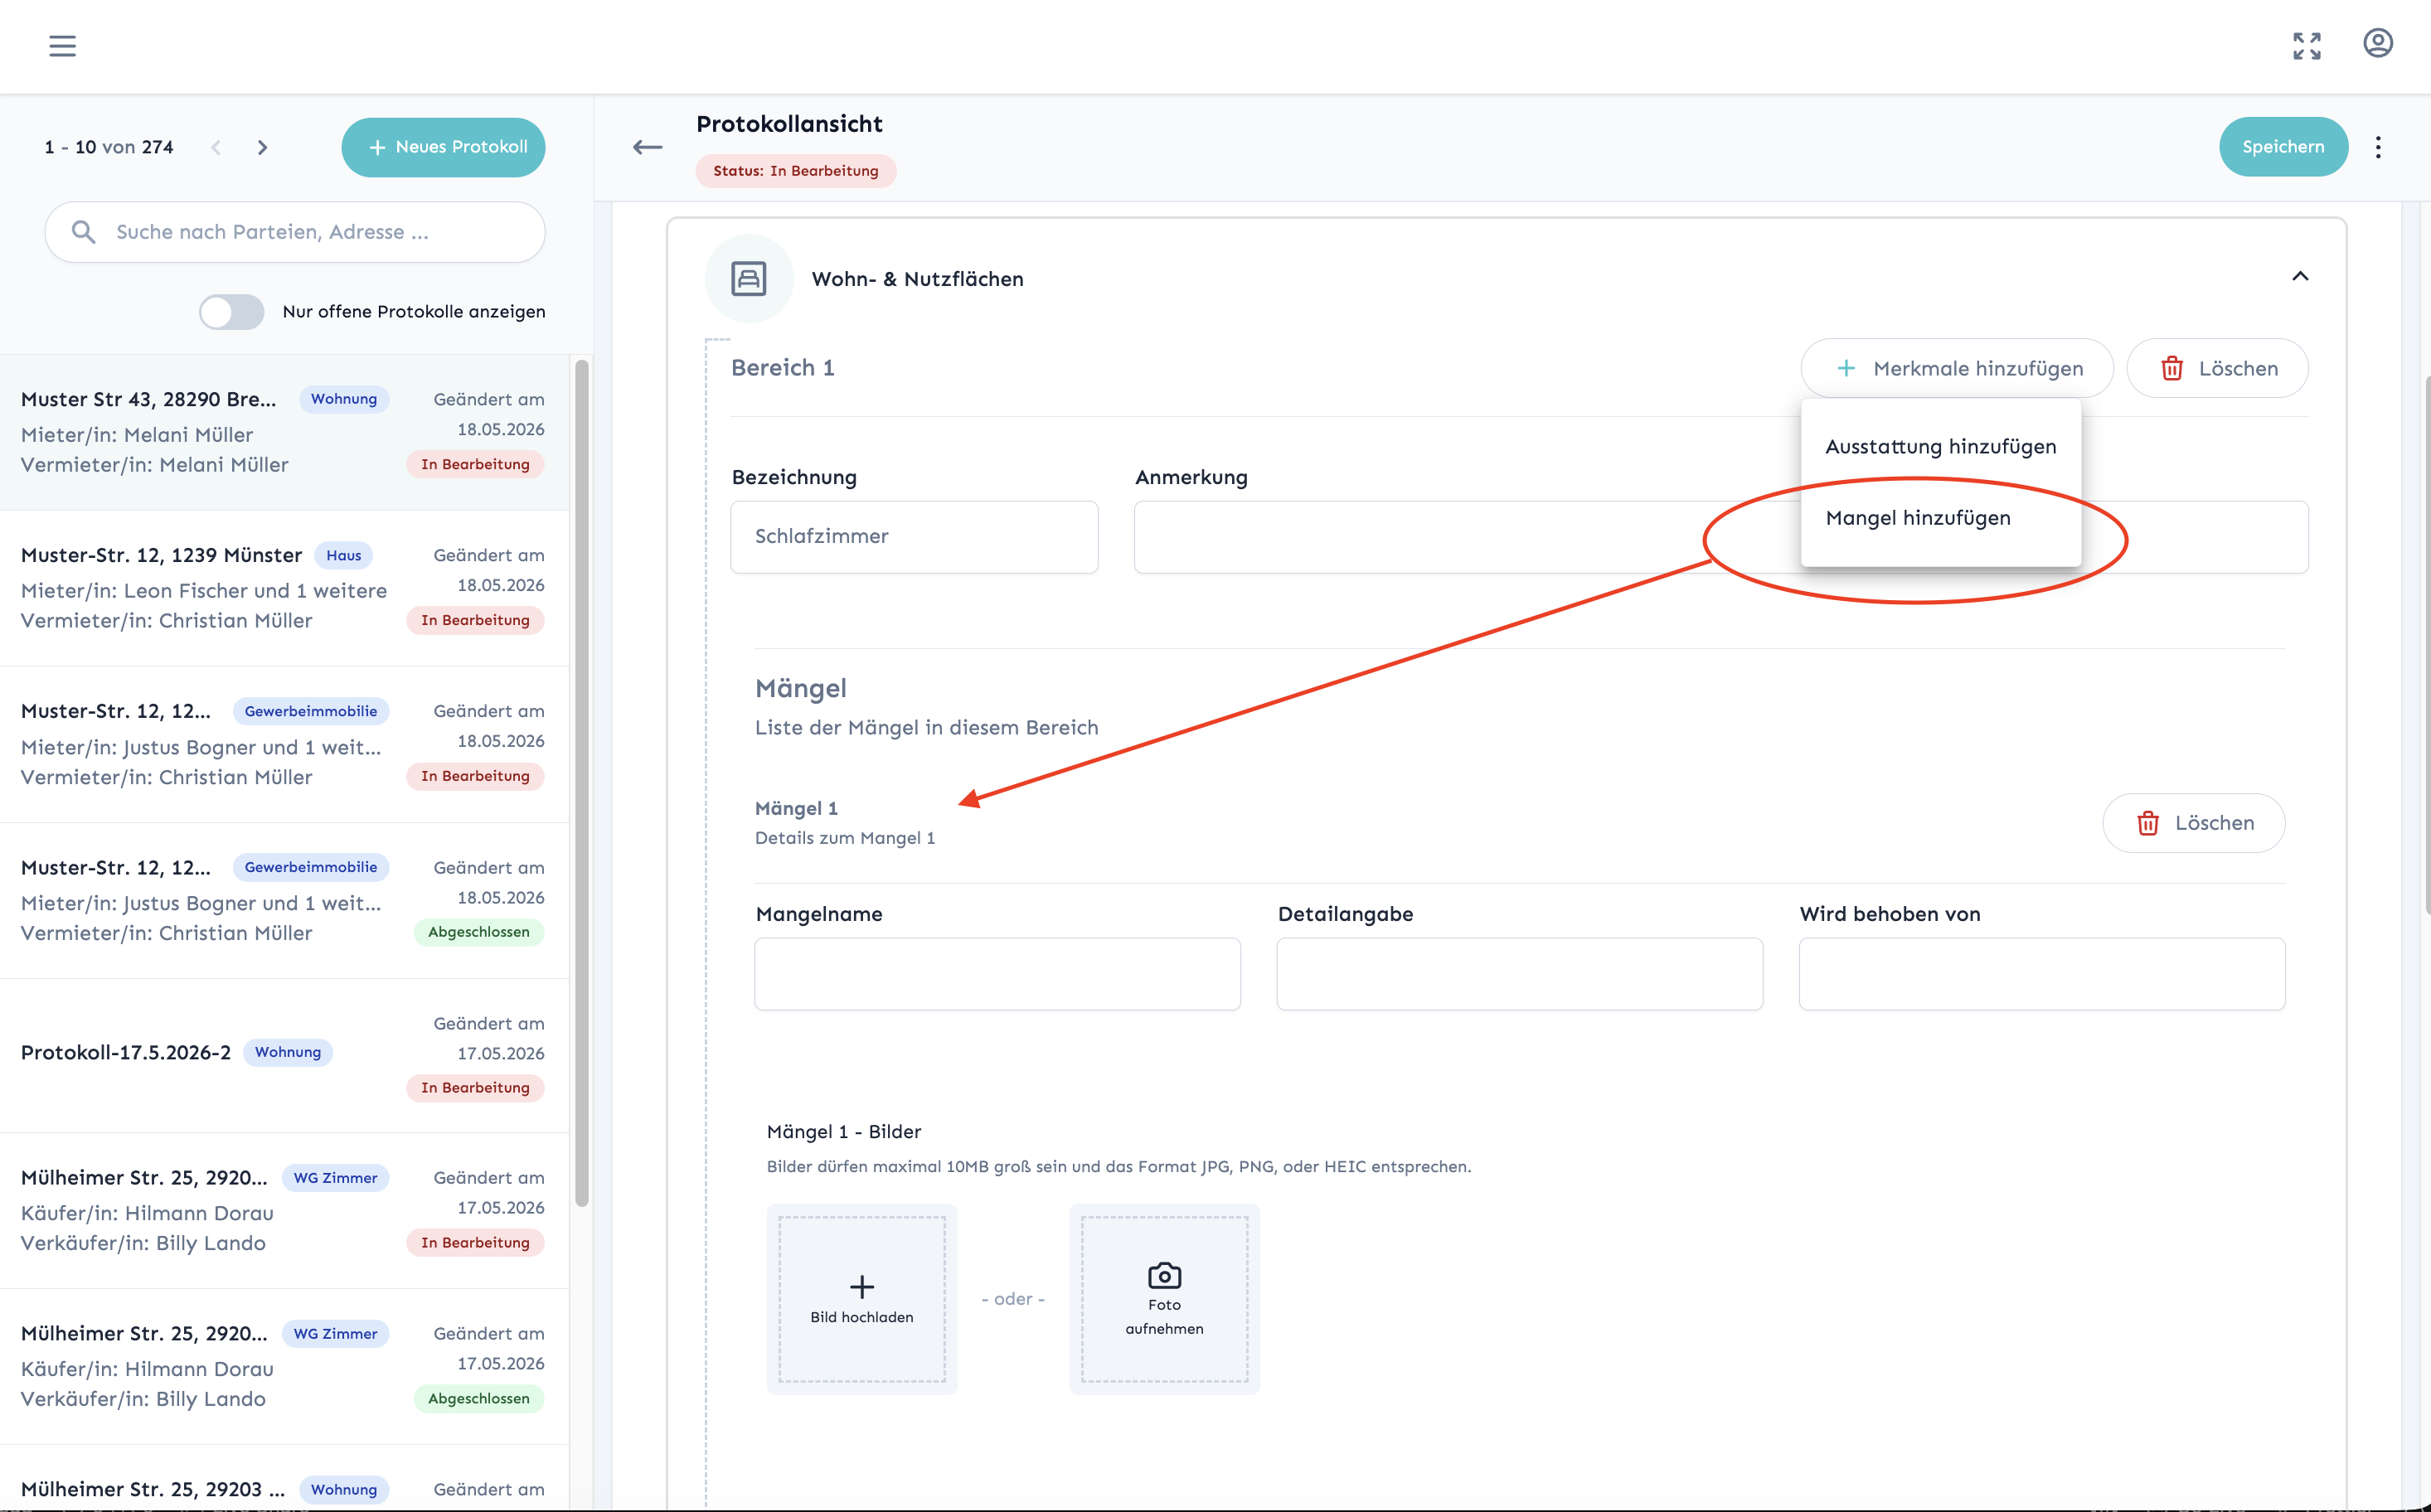
Task: Click the Neues Protokoll button
Action: (443, 147)
